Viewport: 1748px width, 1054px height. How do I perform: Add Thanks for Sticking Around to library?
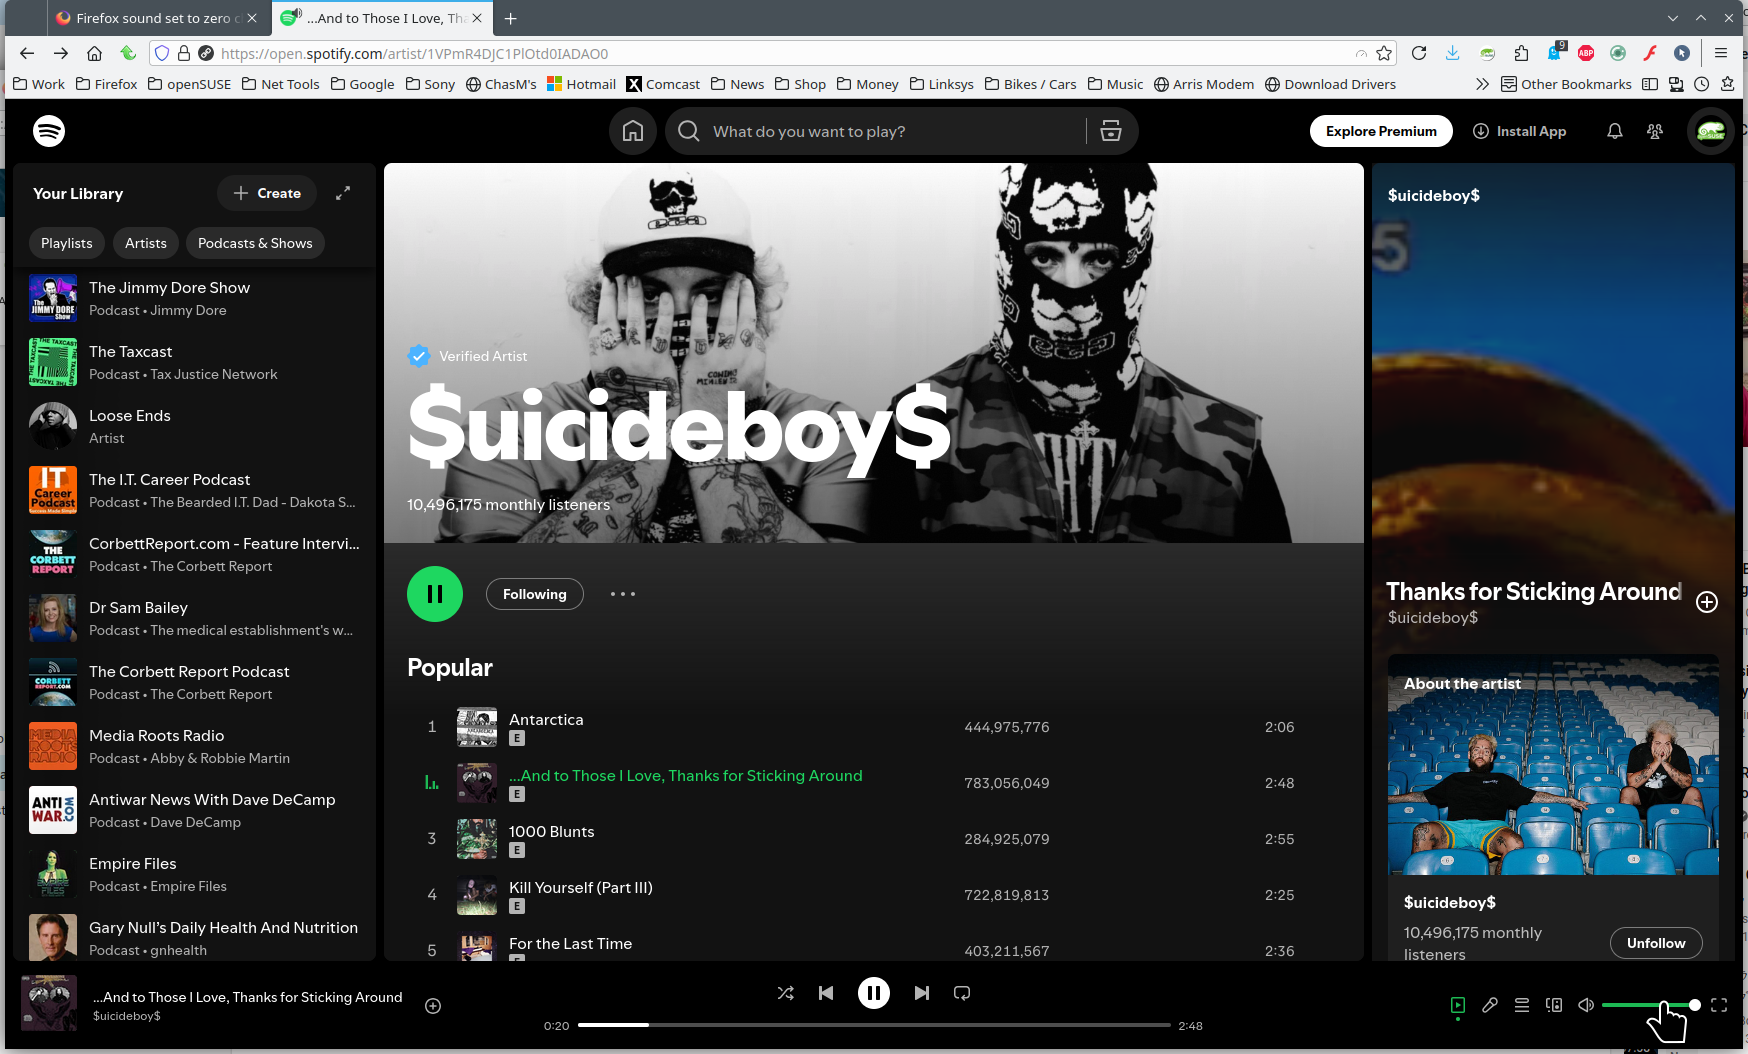pyautogui.click(x=1707, y=601)
